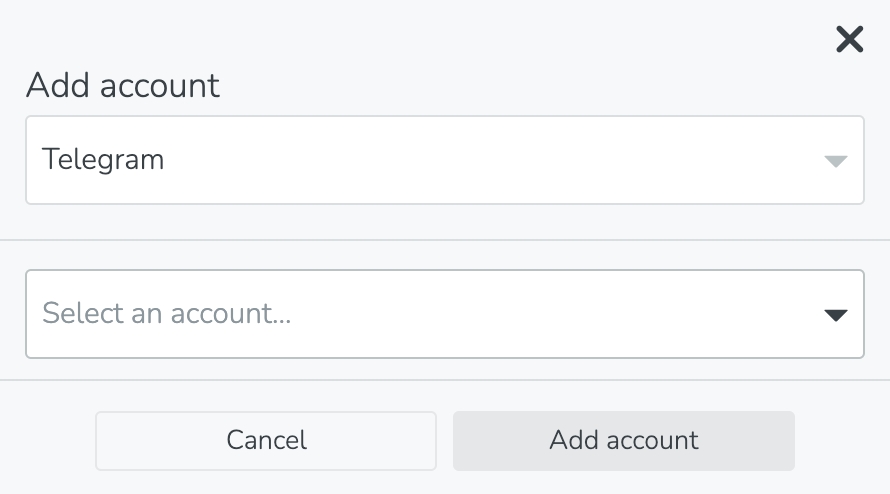This screenshot has width=890, height=494.
Task: Click the Telegram dropdown triangle icon
Action: (x=836, y=161)
